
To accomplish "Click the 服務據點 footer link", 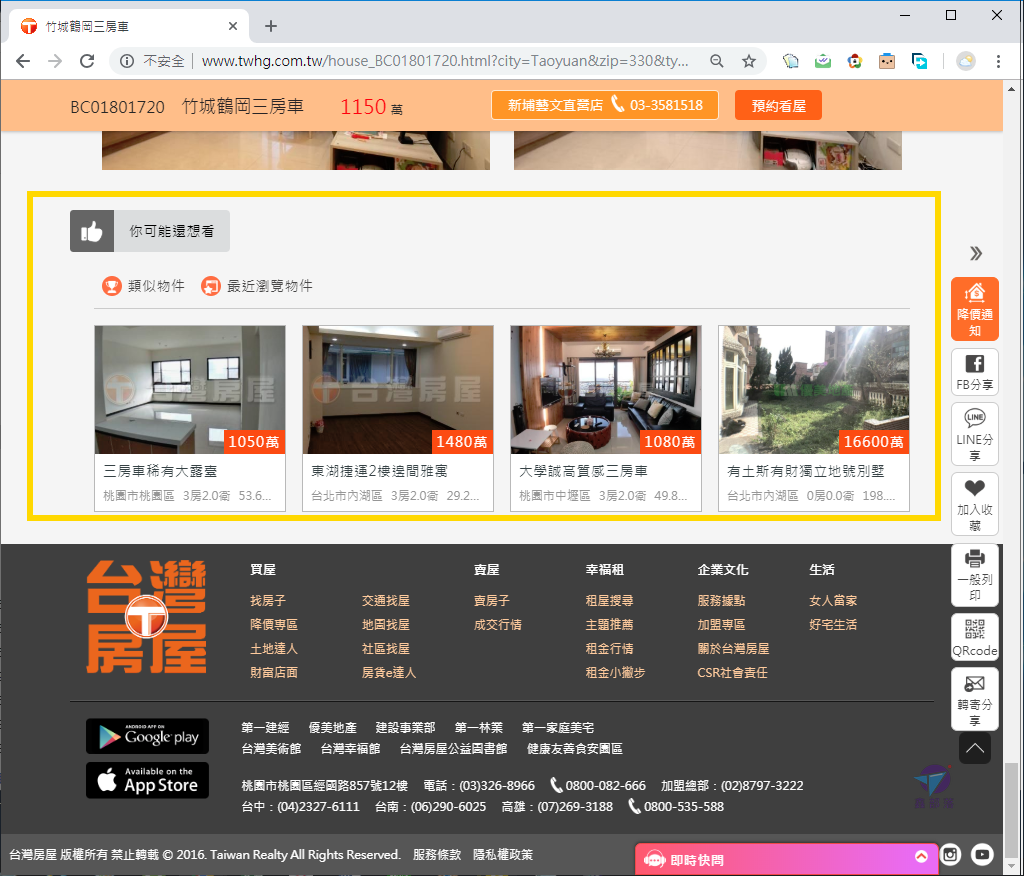I will 721,600.
